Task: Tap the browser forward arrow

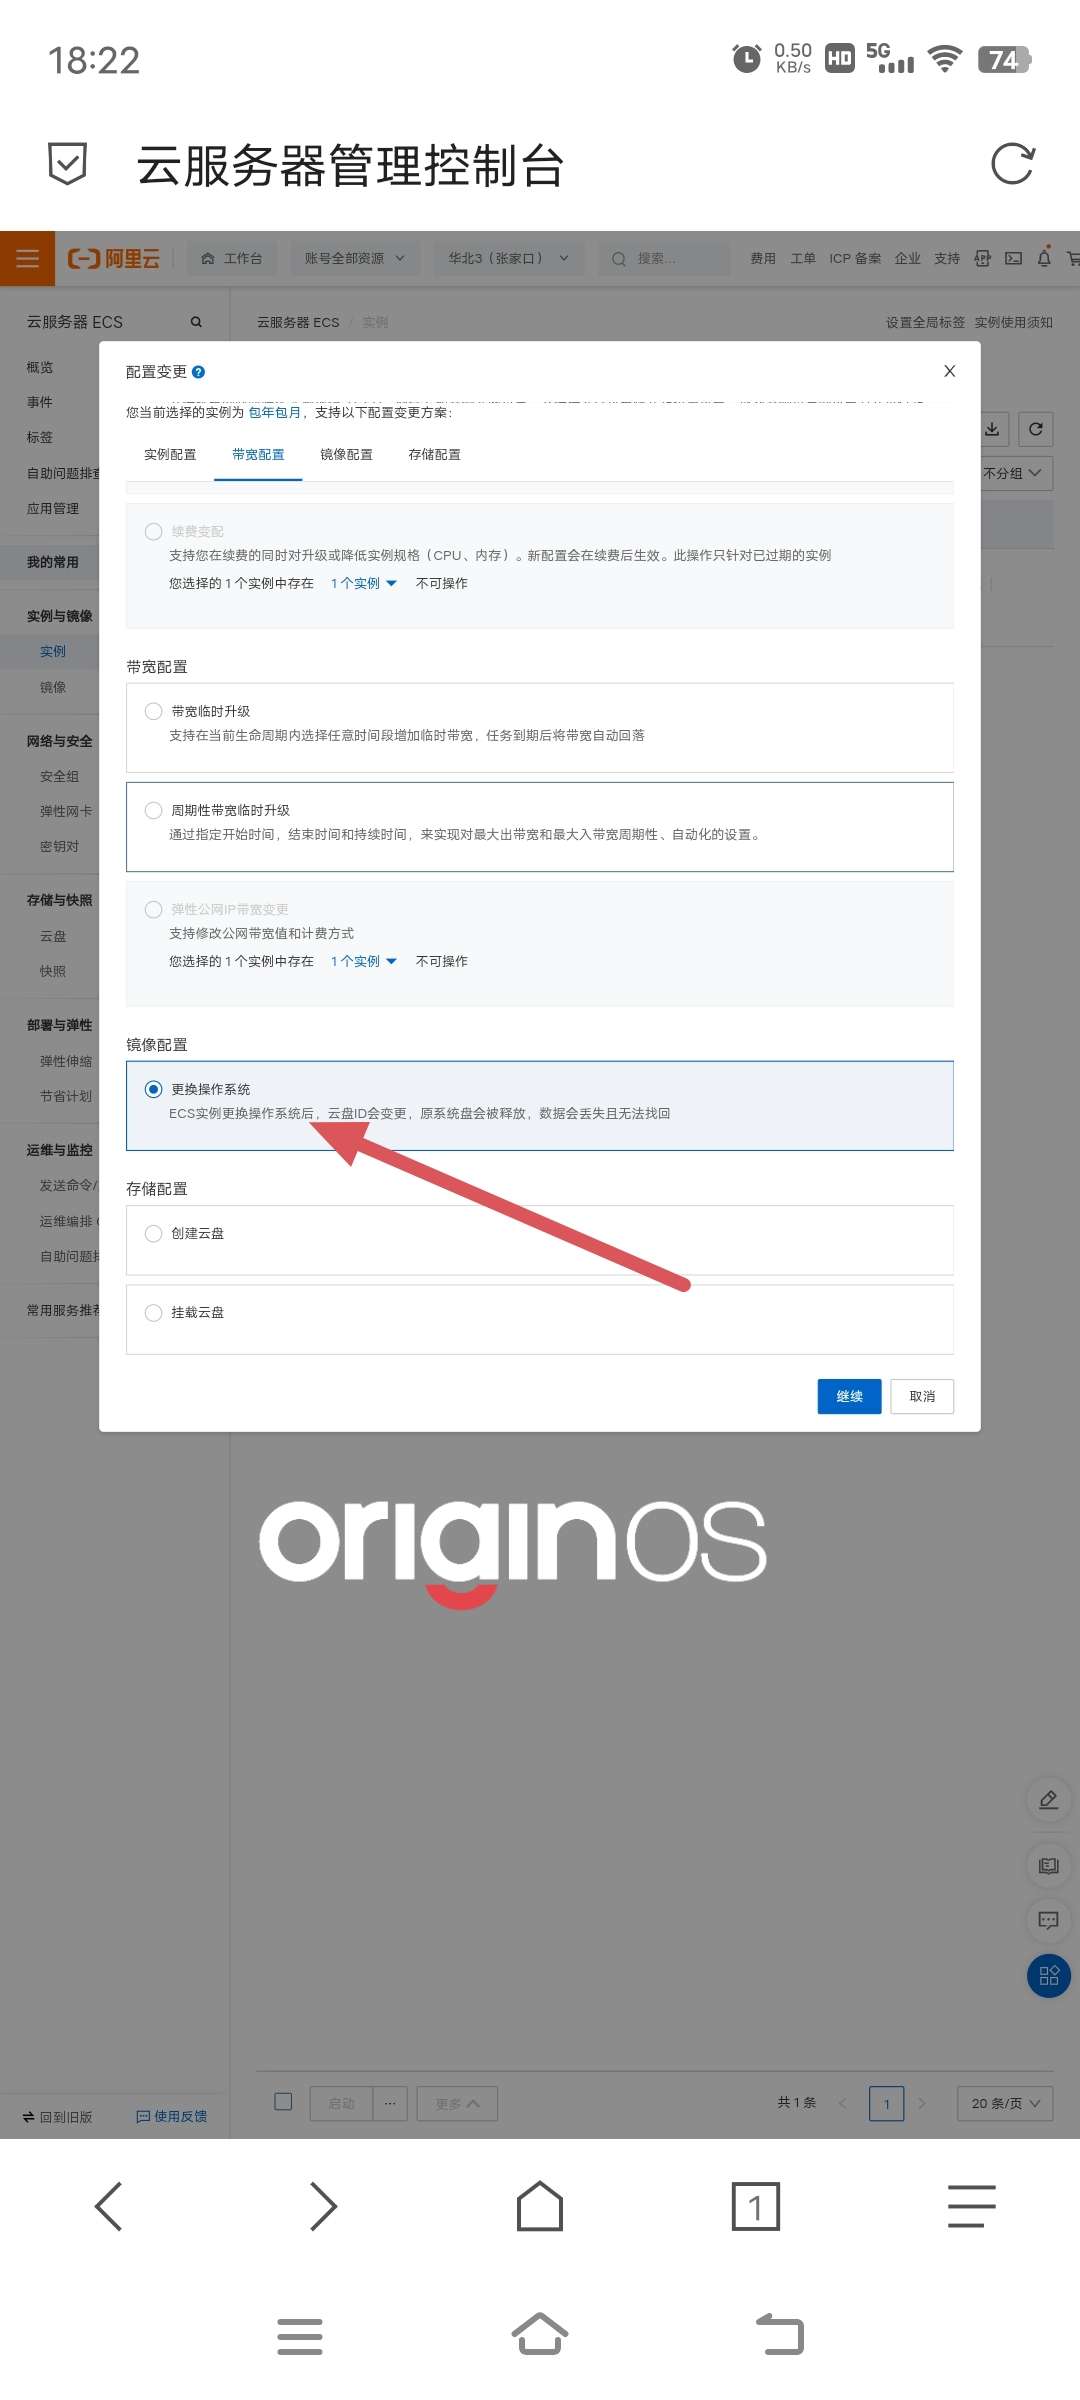Action: [x=324, y=2206]
